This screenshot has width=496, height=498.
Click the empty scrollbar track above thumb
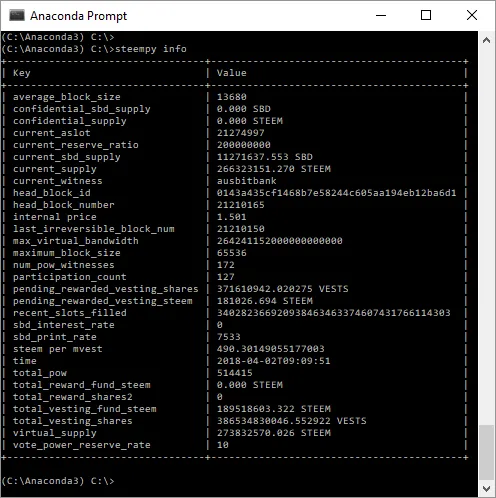click(486, 237)
